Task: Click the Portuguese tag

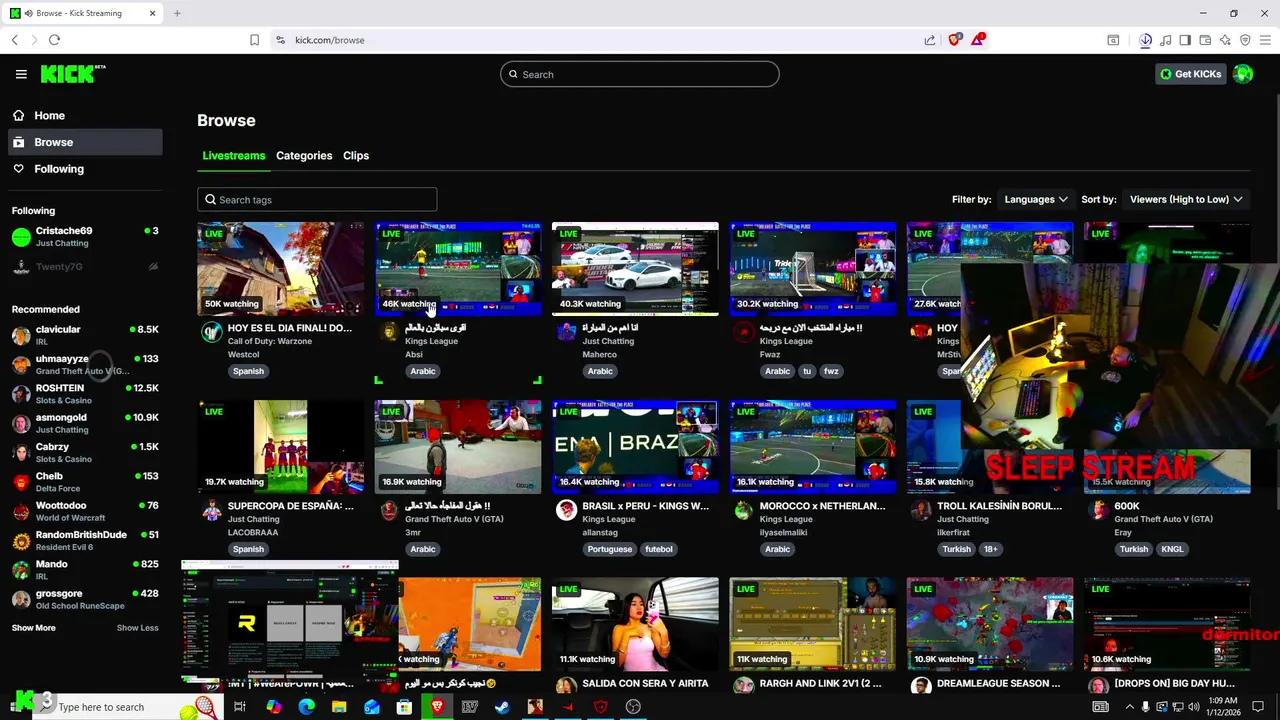Action: pos(610,549)
